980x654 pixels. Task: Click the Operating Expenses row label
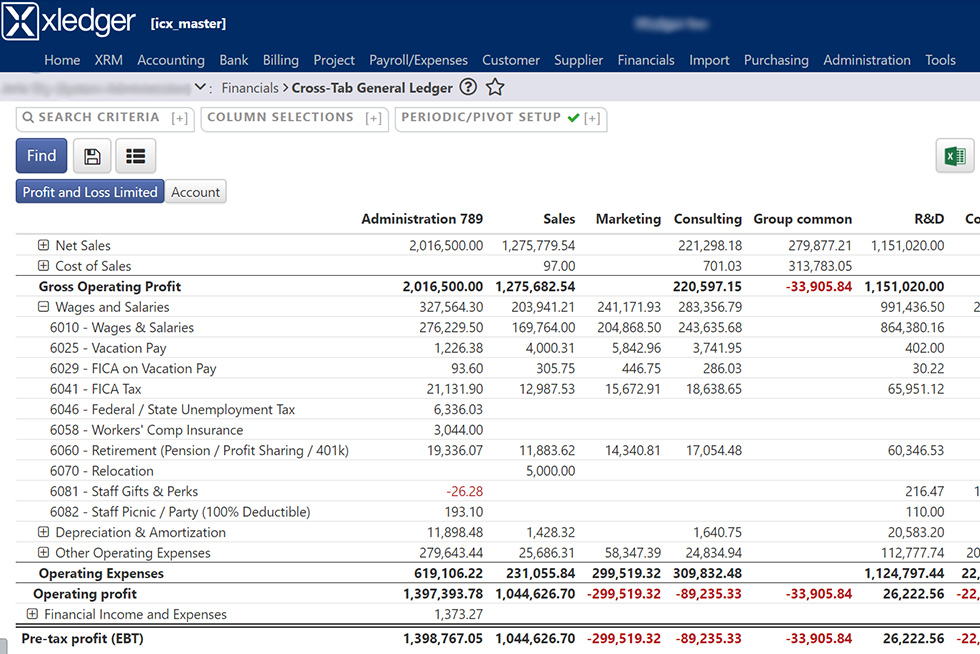101,573
